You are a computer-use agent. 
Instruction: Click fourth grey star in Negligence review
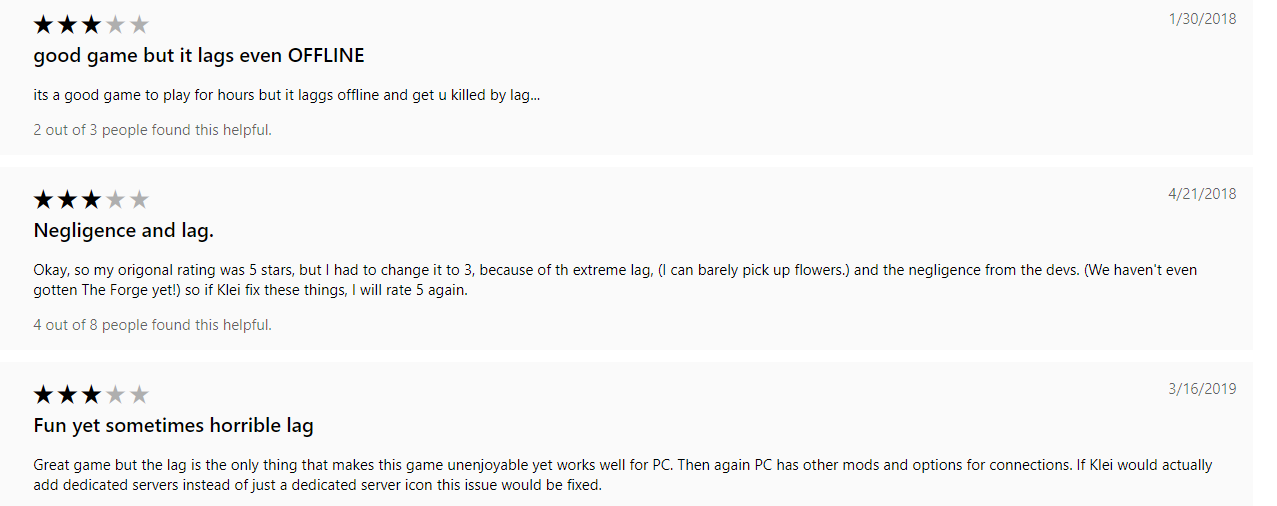(115, 200)
